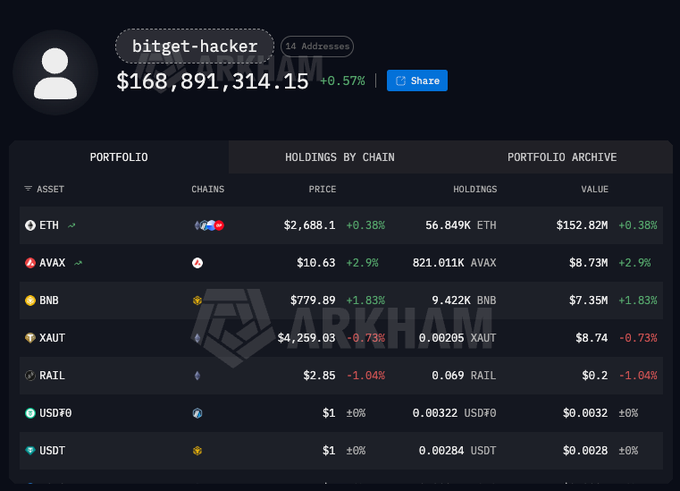The height and width of the screenshot is (491, 680).
Task: Click the BNB chain icon in BNB row
Action: point(197,300)
